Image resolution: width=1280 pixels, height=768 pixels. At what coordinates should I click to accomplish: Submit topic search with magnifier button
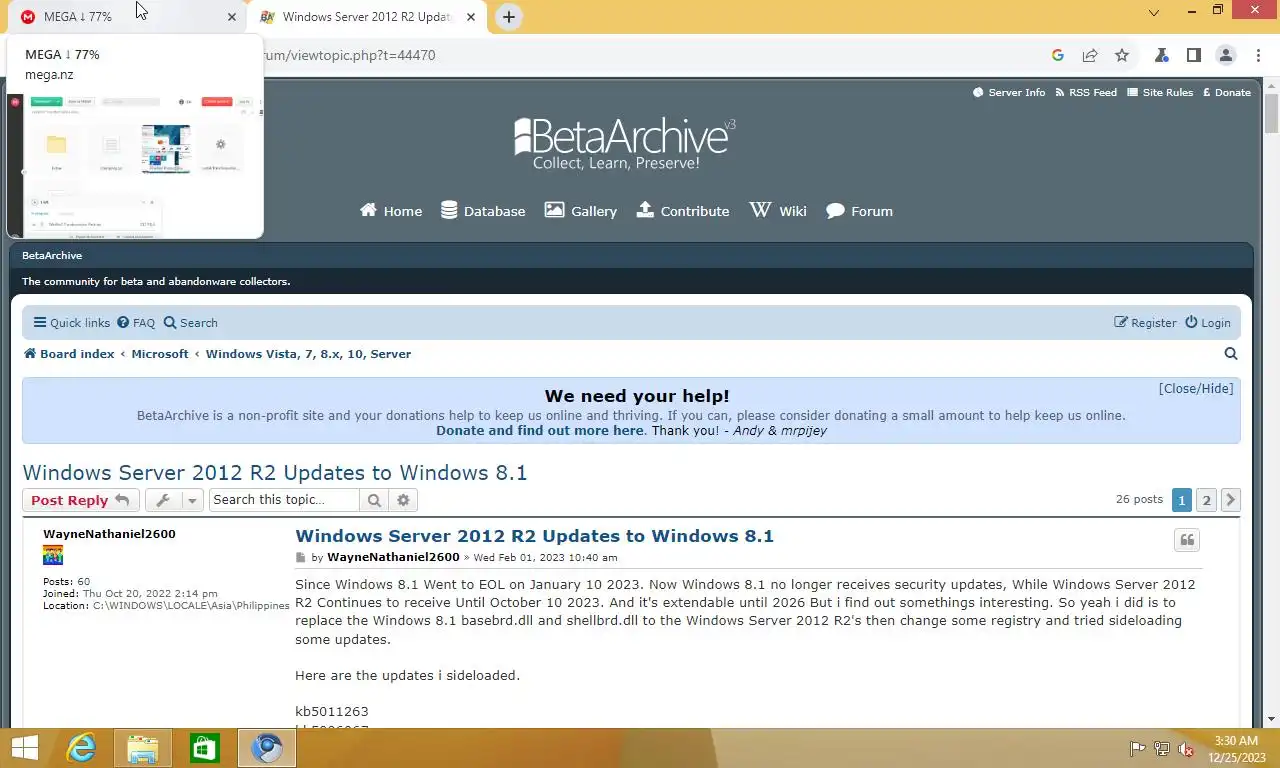374,500
